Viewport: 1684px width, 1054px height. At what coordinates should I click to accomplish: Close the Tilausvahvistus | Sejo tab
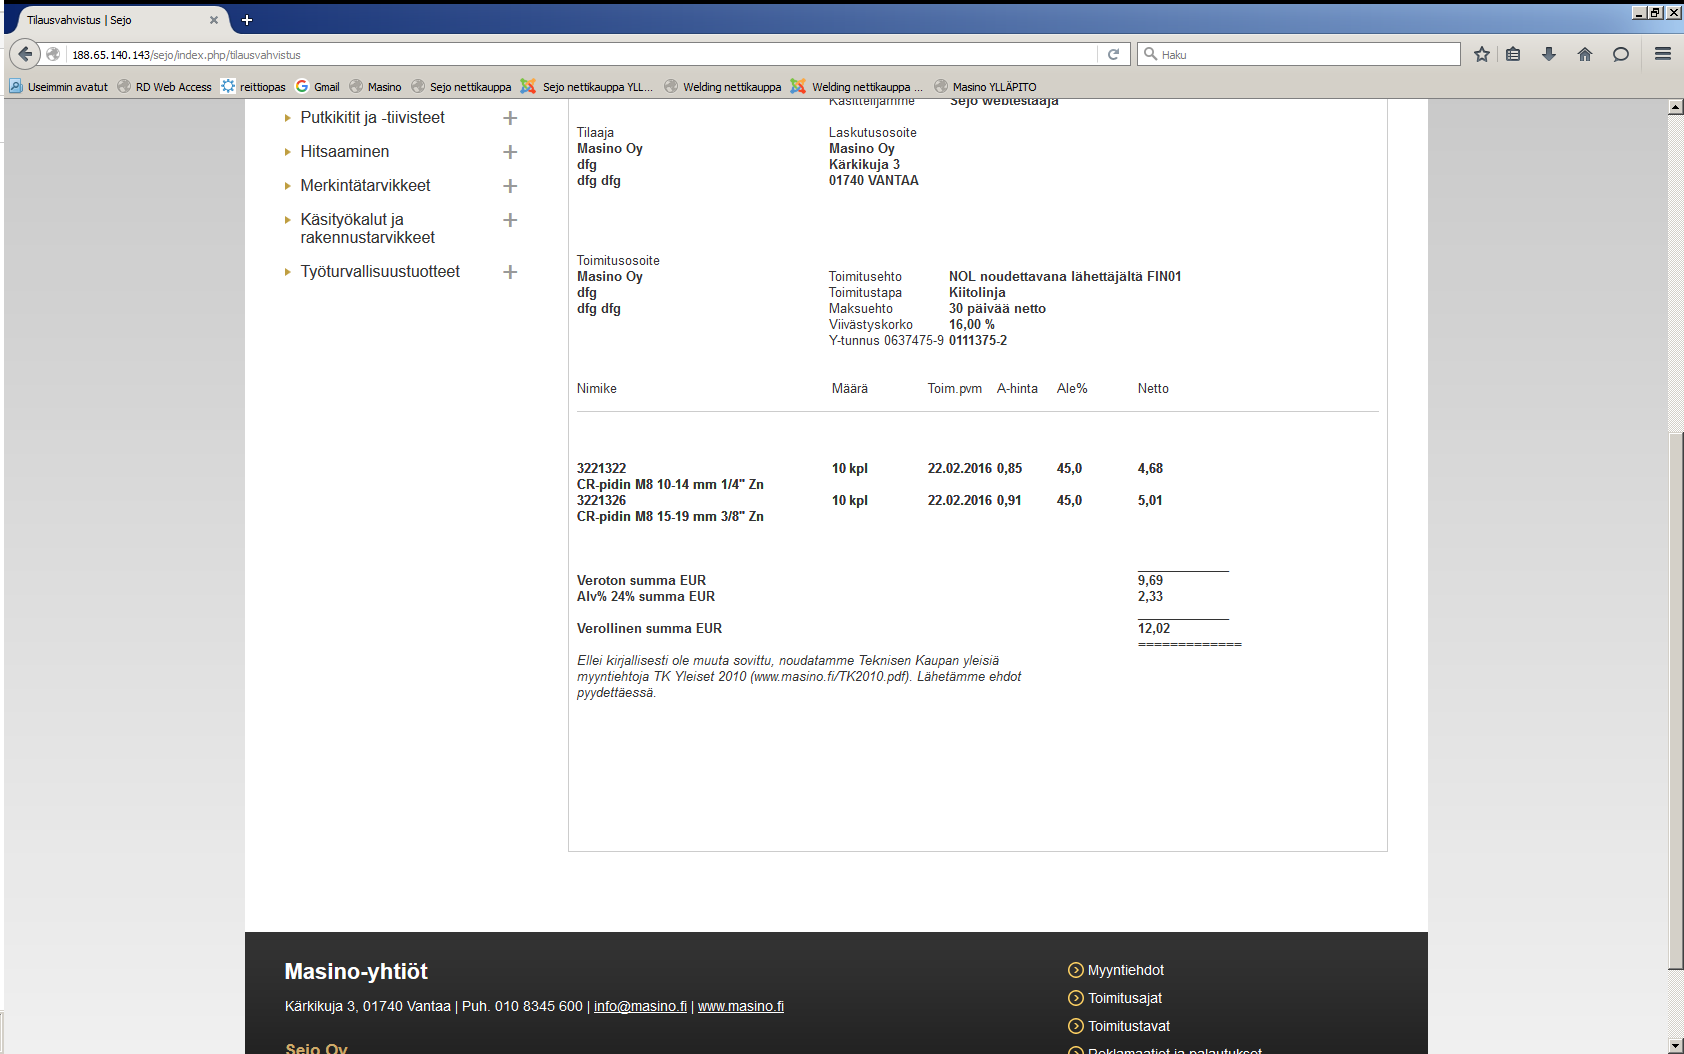213,20
